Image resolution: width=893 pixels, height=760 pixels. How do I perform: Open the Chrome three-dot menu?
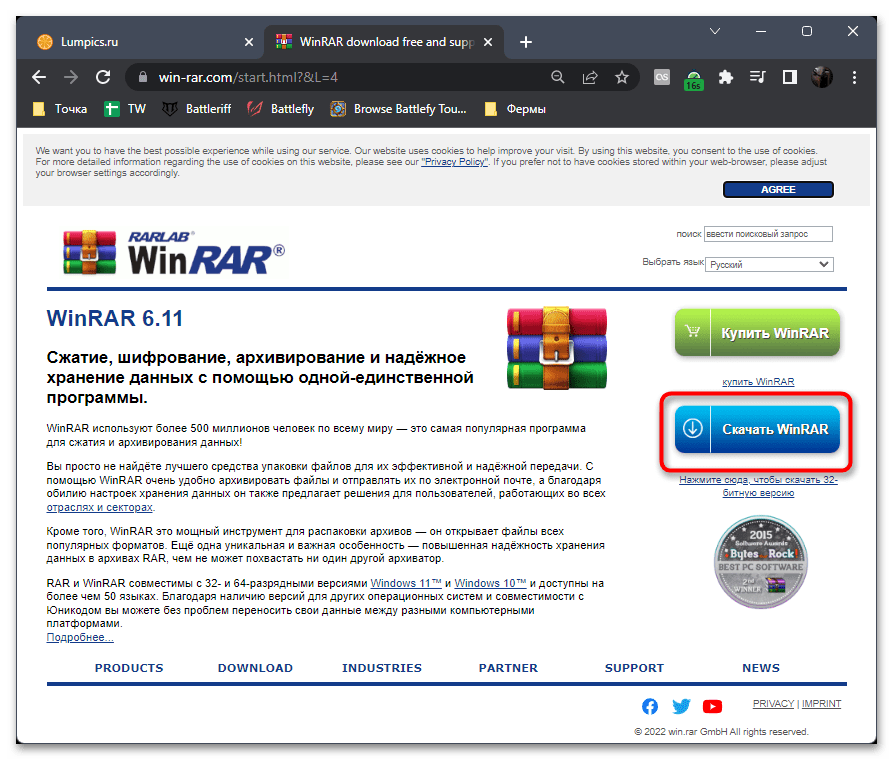854,77
